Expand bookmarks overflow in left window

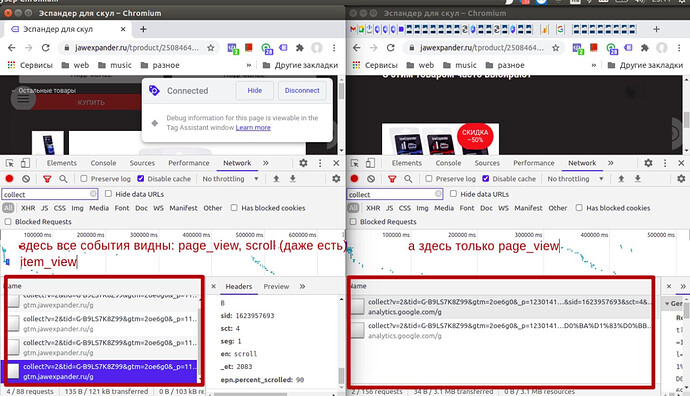coord(249,65)
